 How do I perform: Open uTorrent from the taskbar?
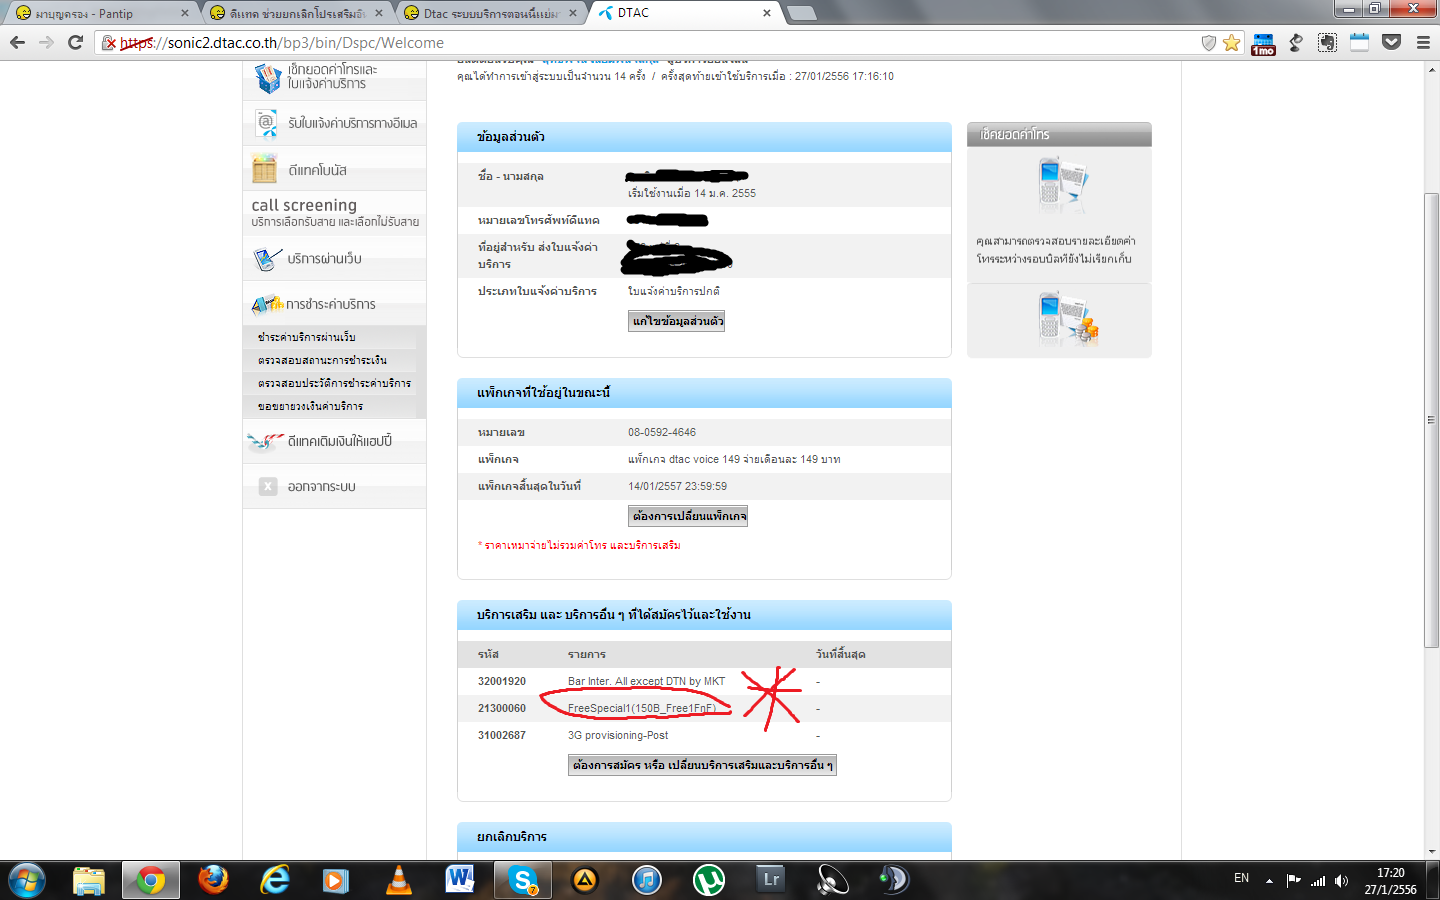(x=709, y=880)
